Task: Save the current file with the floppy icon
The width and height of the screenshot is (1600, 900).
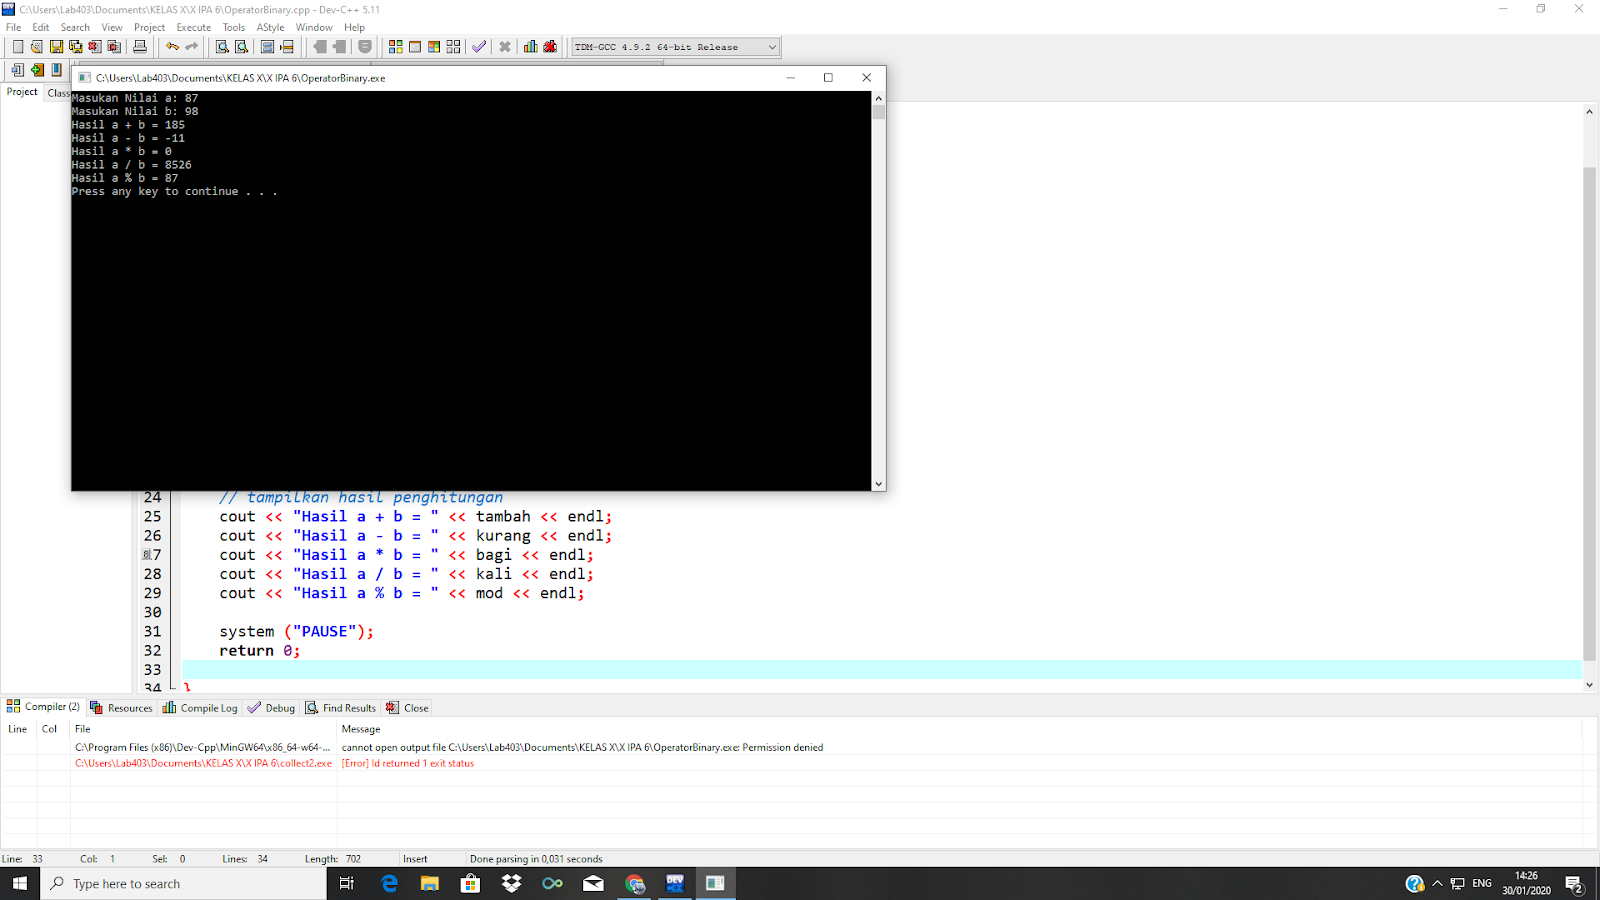Action: 56,47
